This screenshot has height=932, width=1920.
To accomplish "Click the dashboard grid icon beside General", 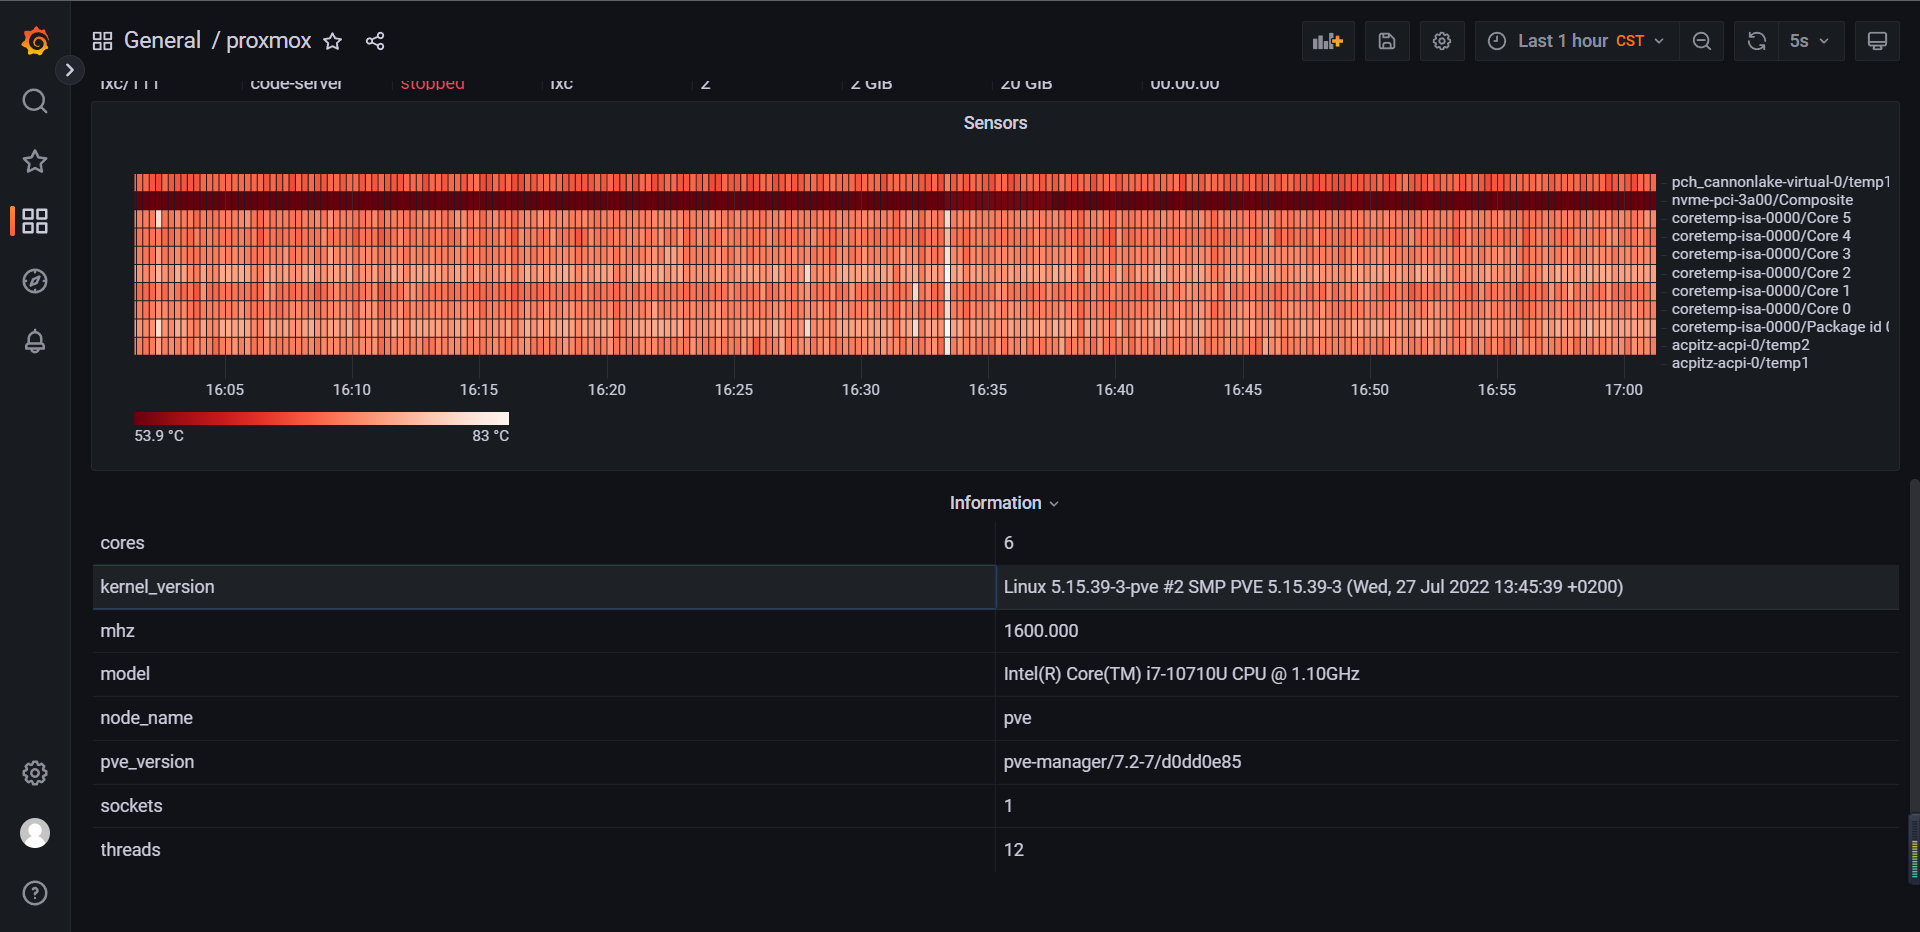I will 102,41.
